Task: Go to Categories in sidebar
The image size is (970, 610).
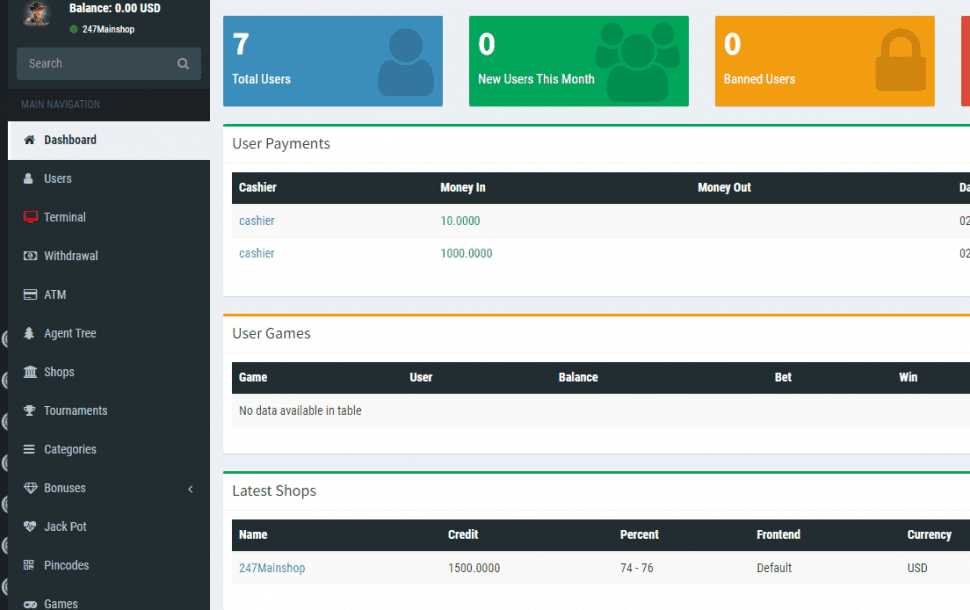Action: tap(70, 450)
